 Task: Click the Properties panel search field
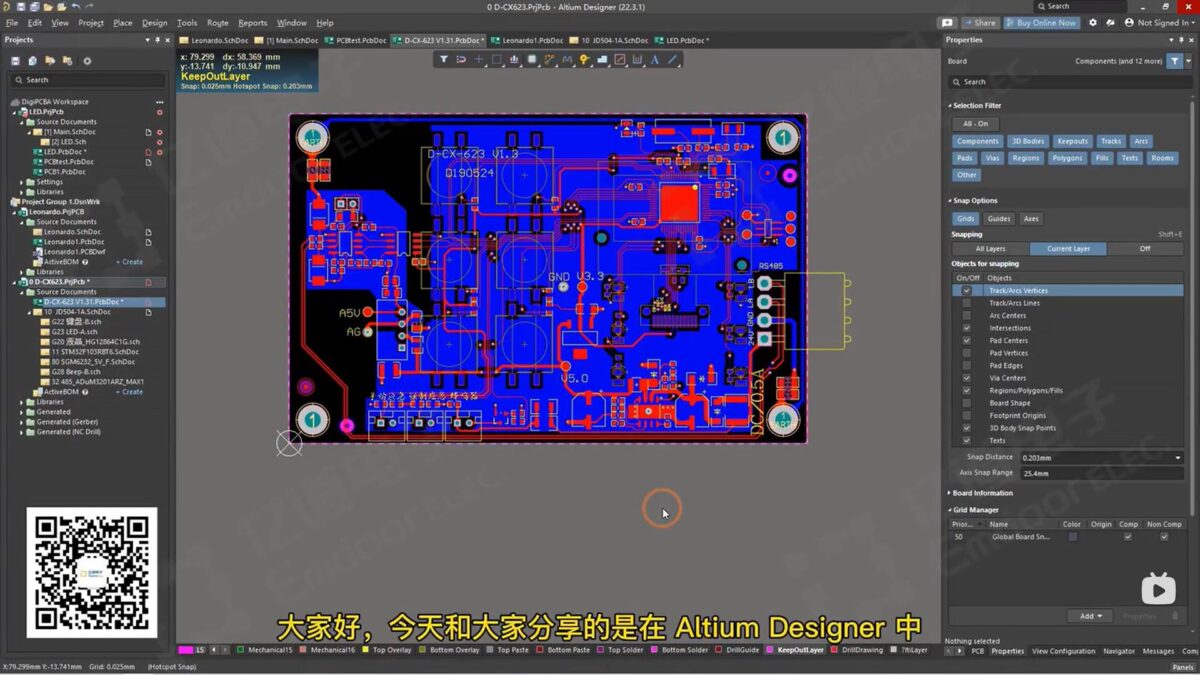coord(1069,82)
